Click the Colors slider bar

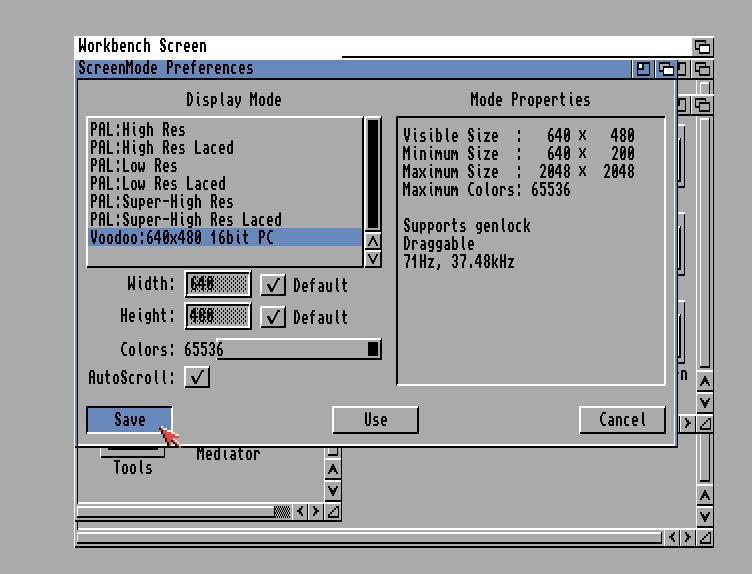tap(300, 349)
